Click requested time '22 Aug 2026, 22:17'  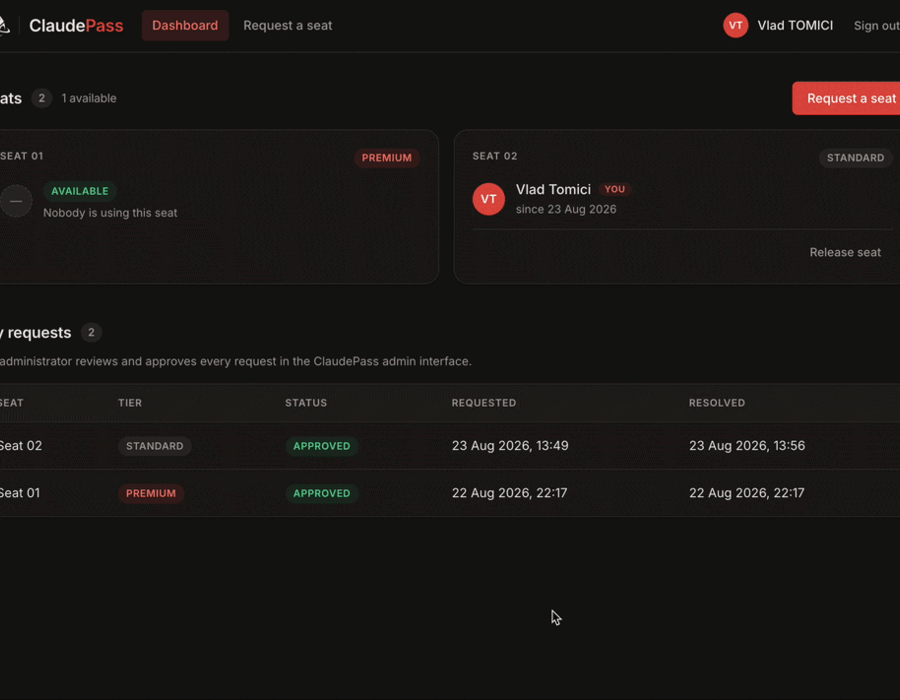[x=509, y=493]
